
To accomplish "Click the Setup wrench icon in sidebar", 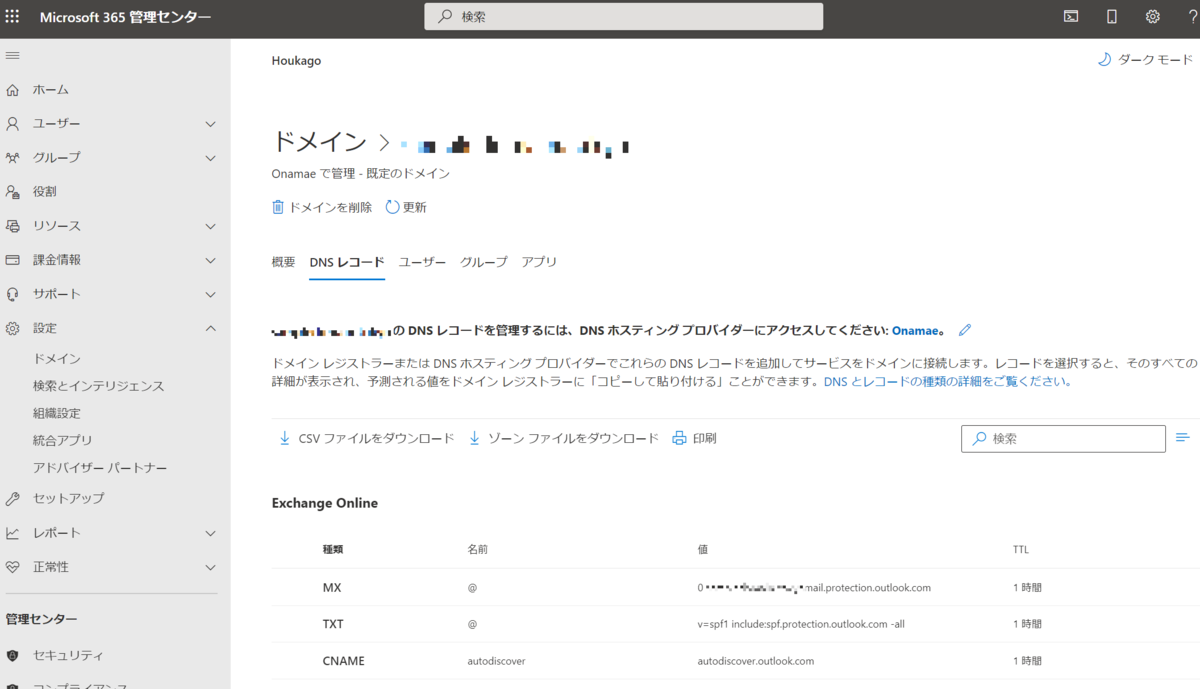I will coord(13,498).
